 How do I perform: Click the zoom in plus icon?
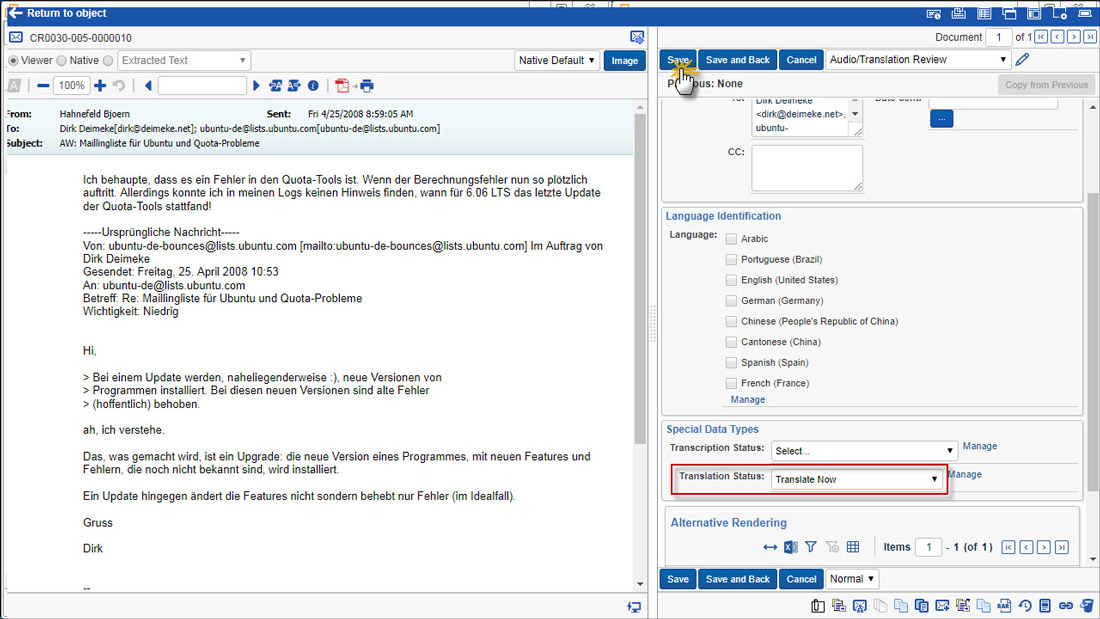coord(99,86)
